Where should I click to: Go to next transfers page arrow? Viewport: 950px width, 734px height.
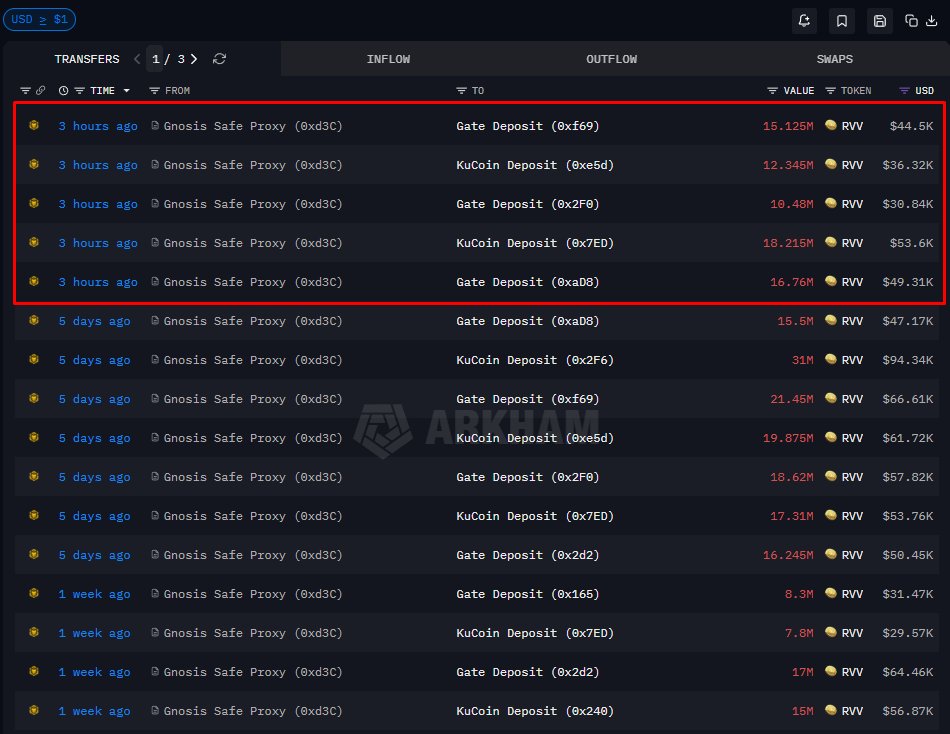(x=194, y=59)
